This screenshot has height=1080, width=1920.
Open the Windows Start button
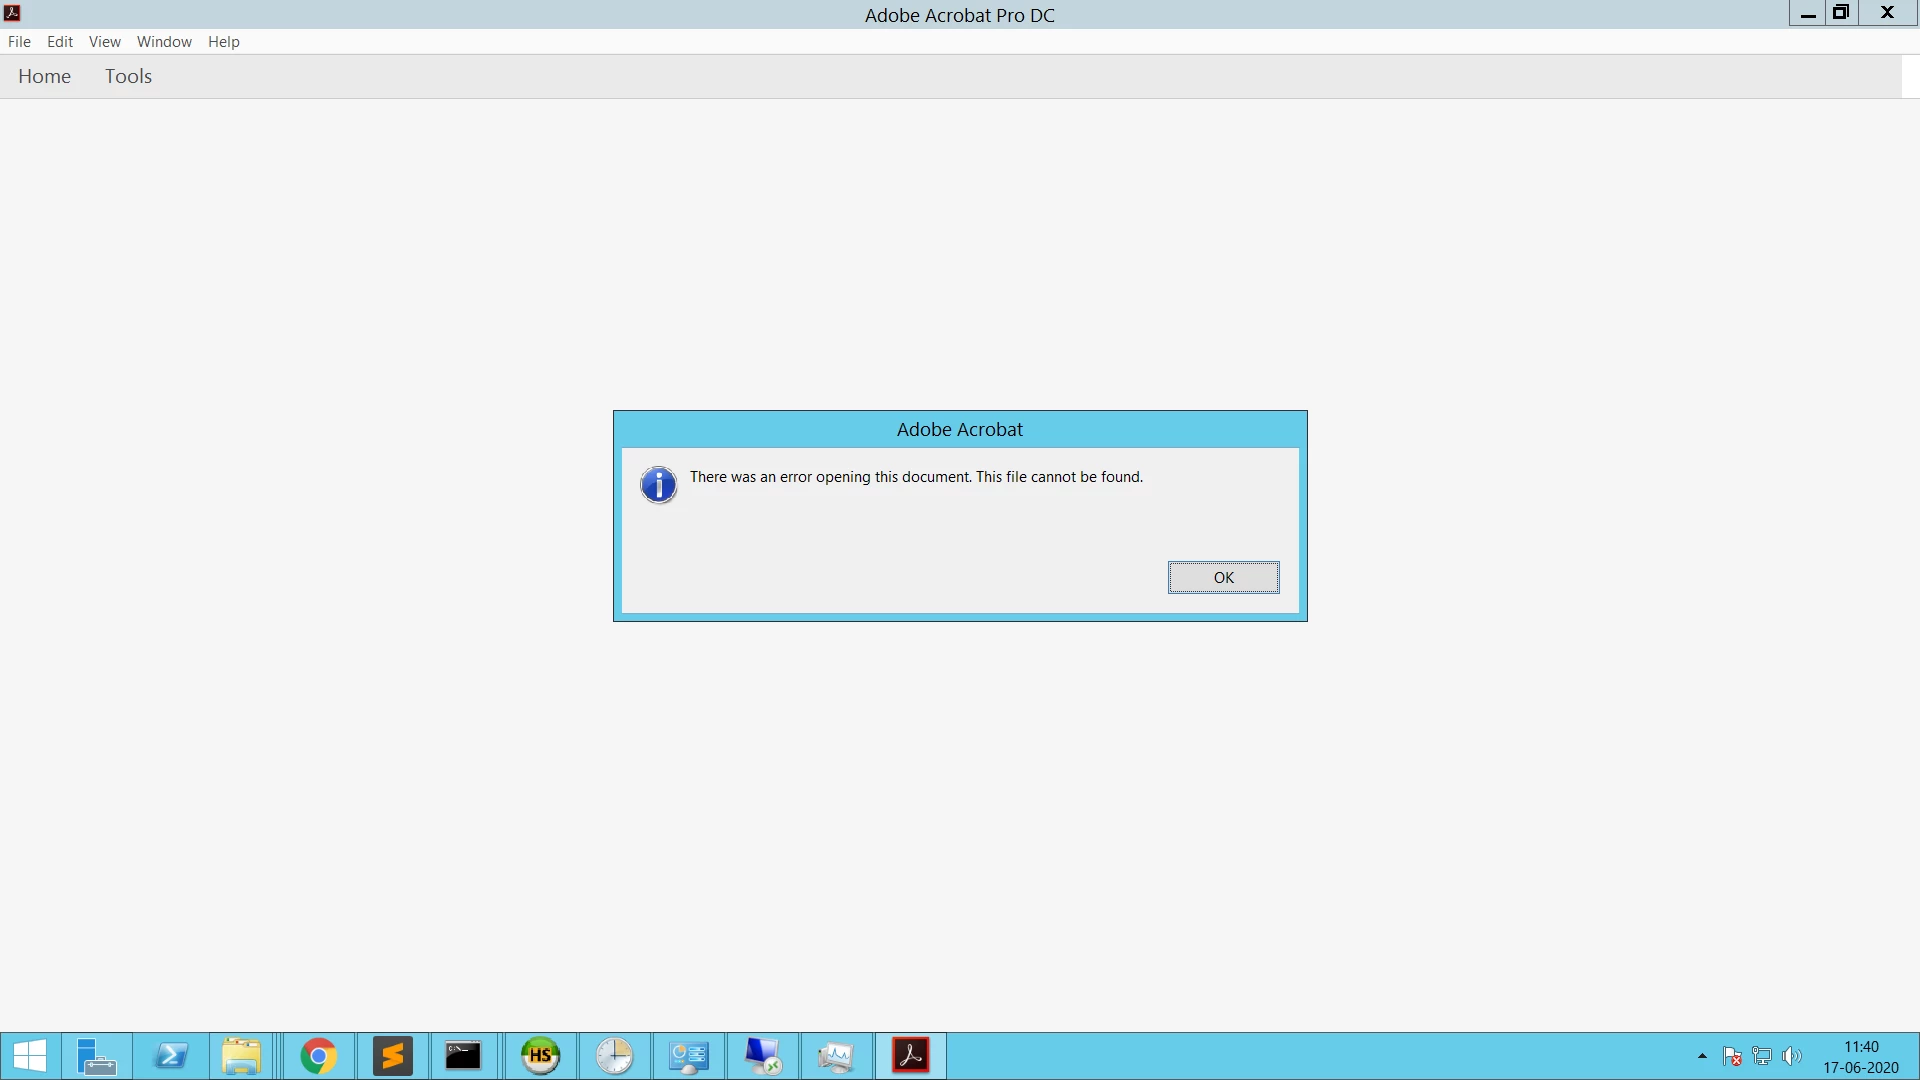click(x=30, y=1056)
